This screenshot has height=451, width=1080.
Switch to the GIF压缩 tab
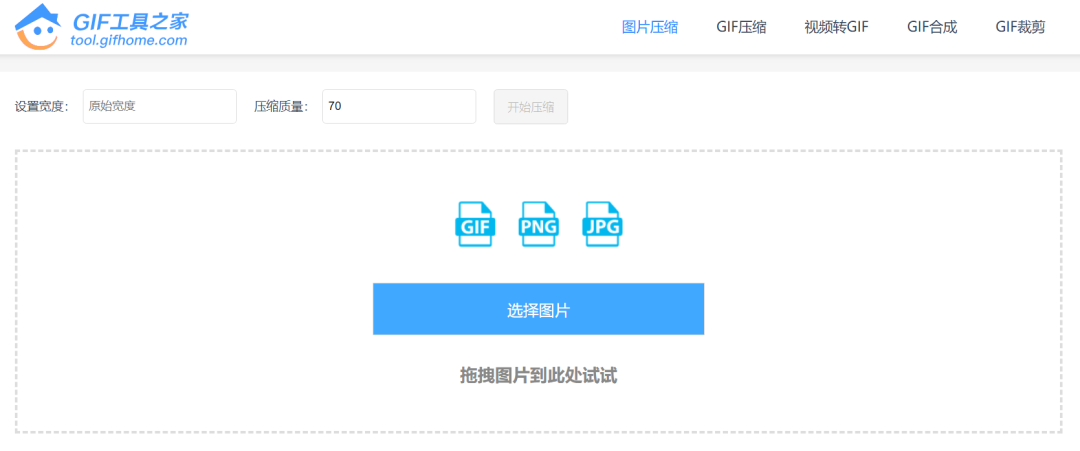[x=741, y=28]
